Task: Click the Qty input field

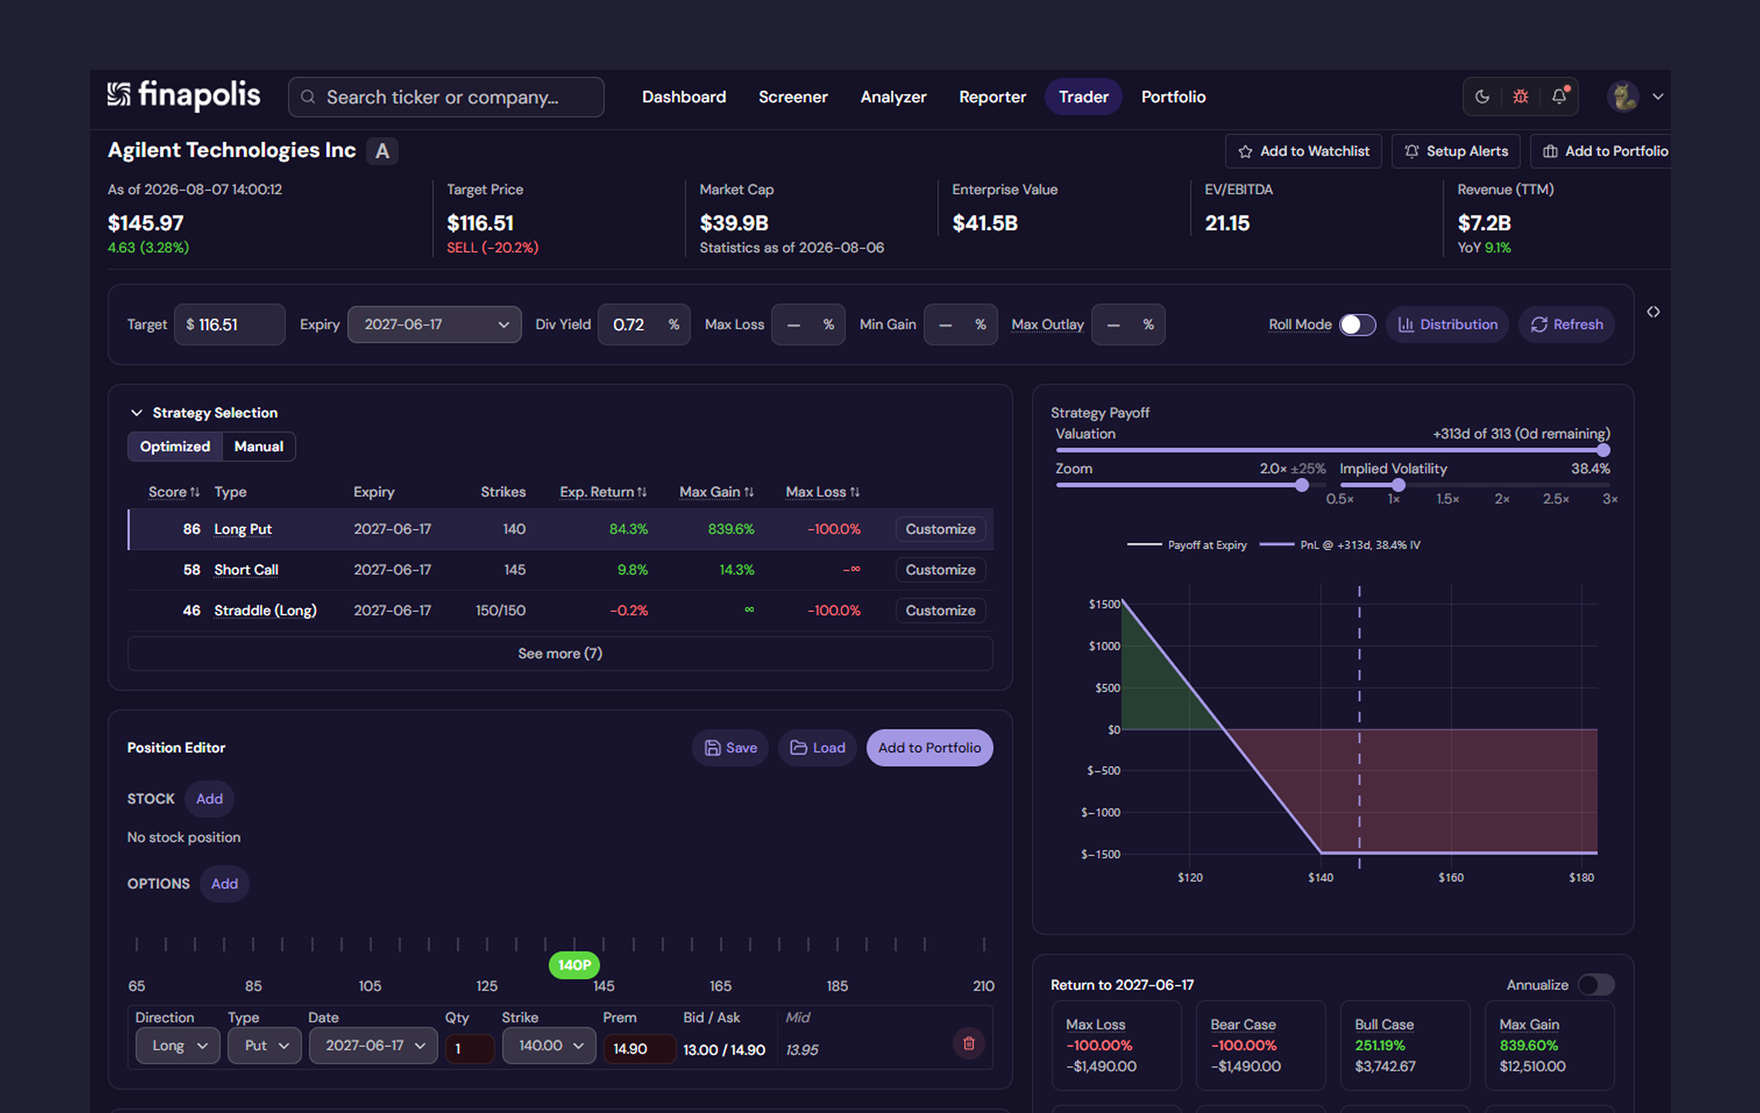Action: (469, 1048)
